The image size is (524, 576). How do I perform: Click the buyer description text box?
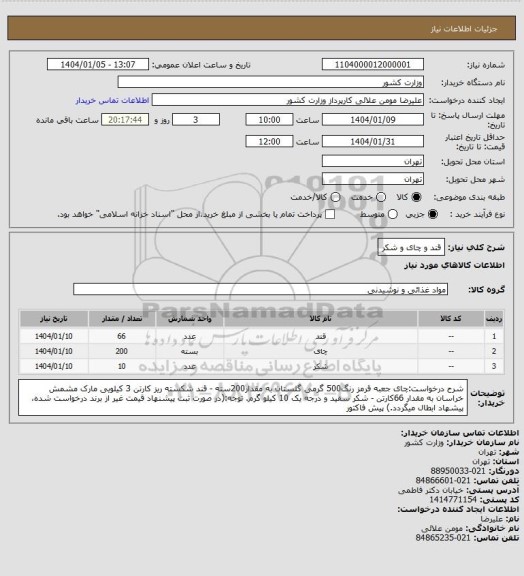tap(243, 398)
